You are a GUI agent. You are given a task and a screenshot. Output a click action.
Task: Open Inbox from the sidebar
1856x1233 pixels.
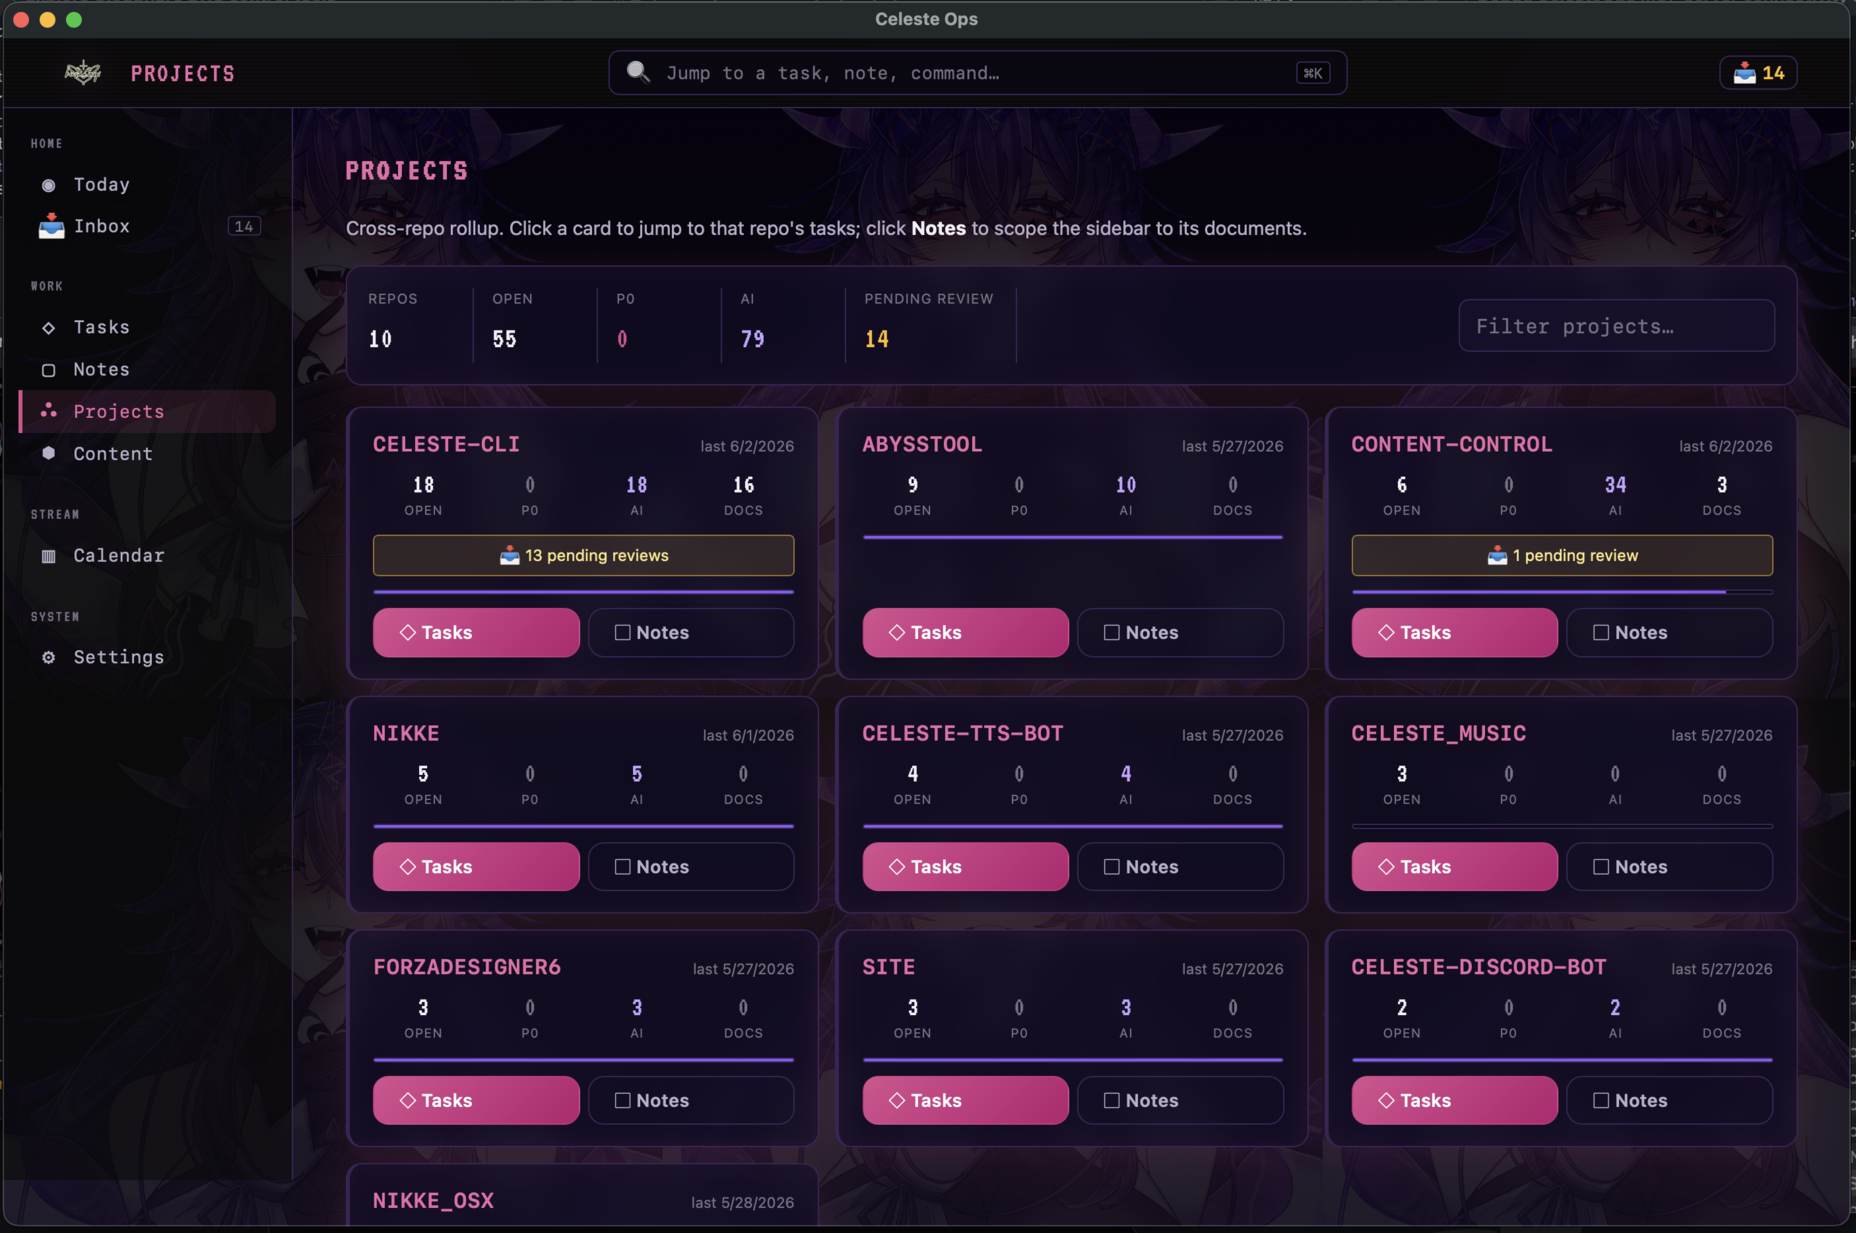(147, 227)
